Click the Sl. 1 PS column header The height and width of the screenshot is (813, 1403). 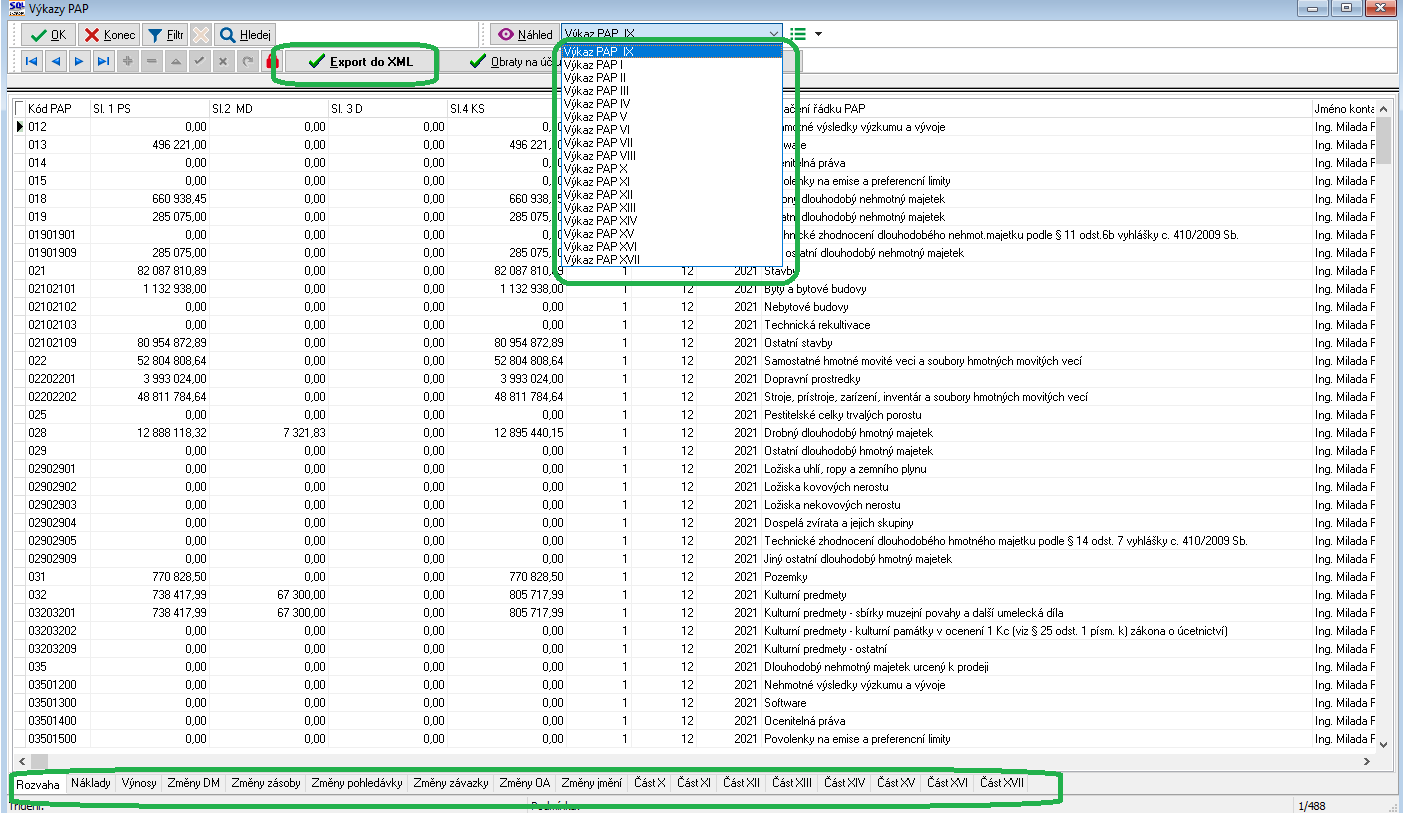coord(149,108)
